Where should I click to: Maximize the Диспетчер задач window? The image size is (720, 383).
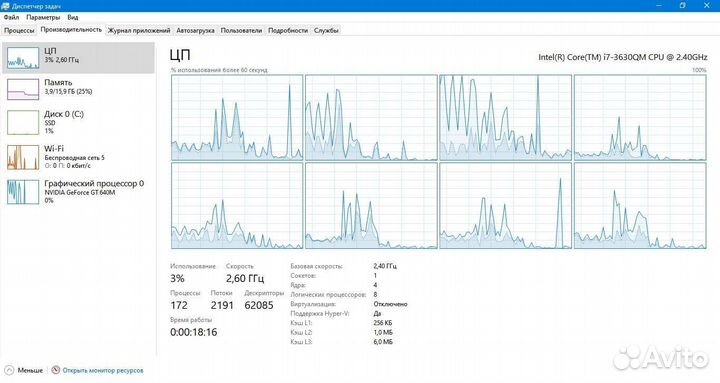[x=683, y=6]
